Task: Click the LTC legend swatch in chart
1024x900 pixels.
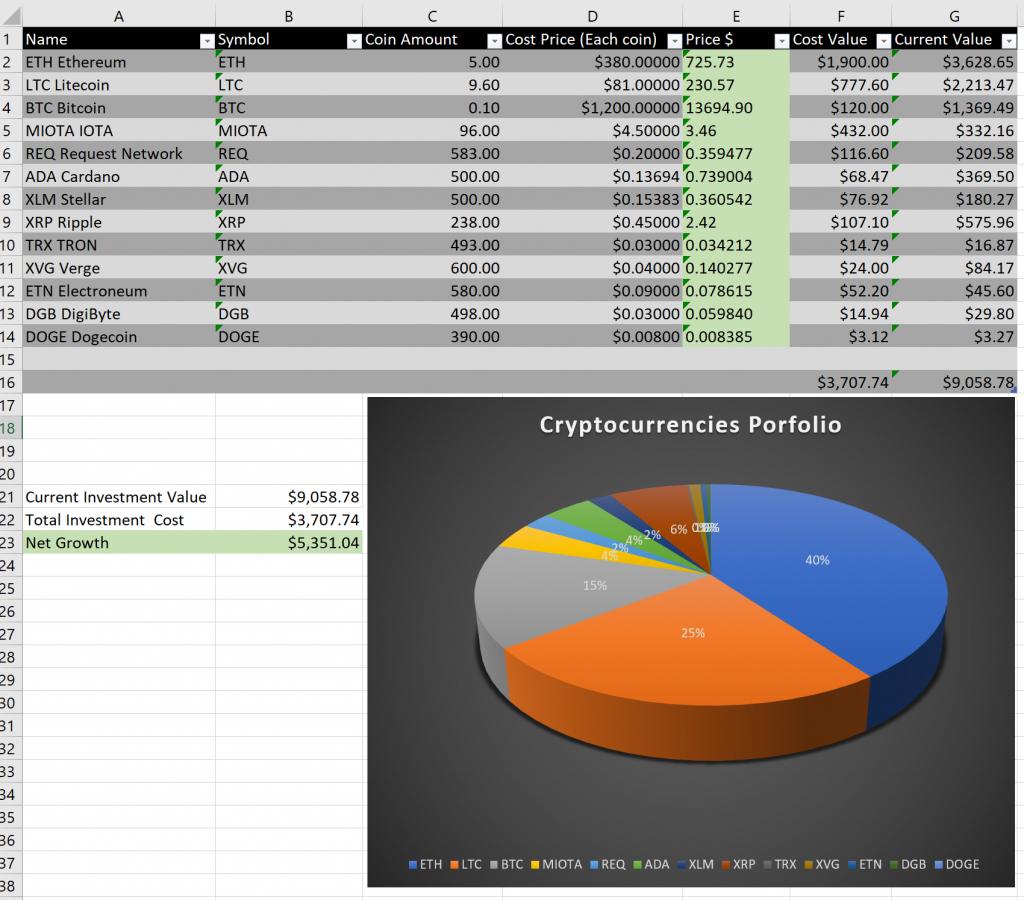Action: pos(455,865)
